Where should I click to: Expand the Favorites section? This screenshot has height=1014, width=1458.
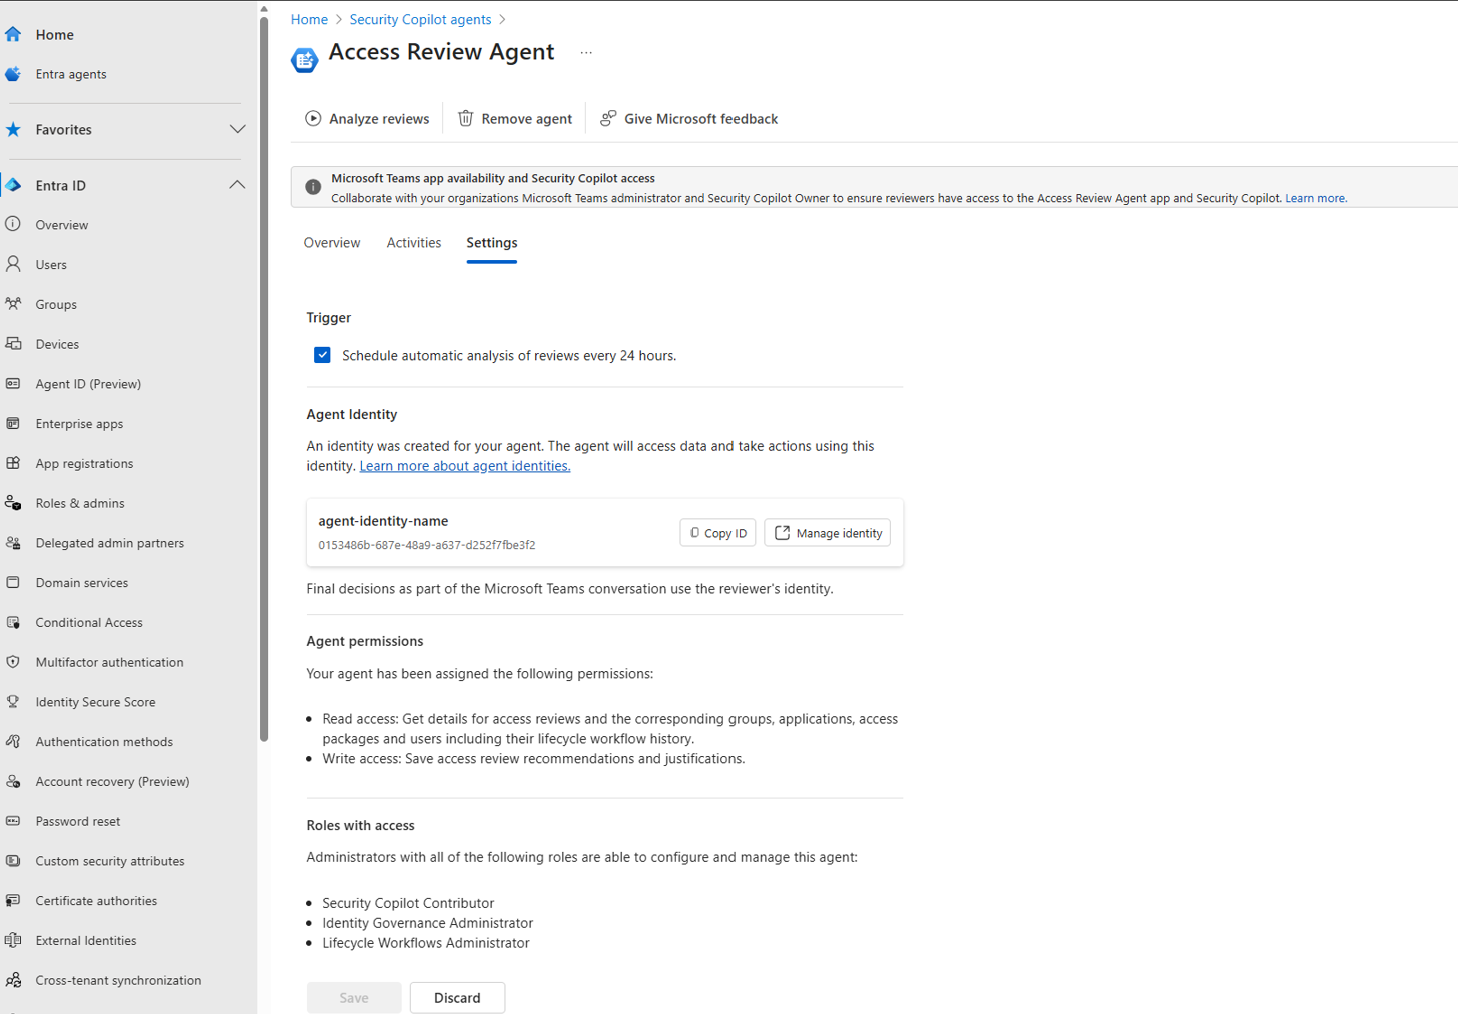pyautogui.click(x=237, y=129)
